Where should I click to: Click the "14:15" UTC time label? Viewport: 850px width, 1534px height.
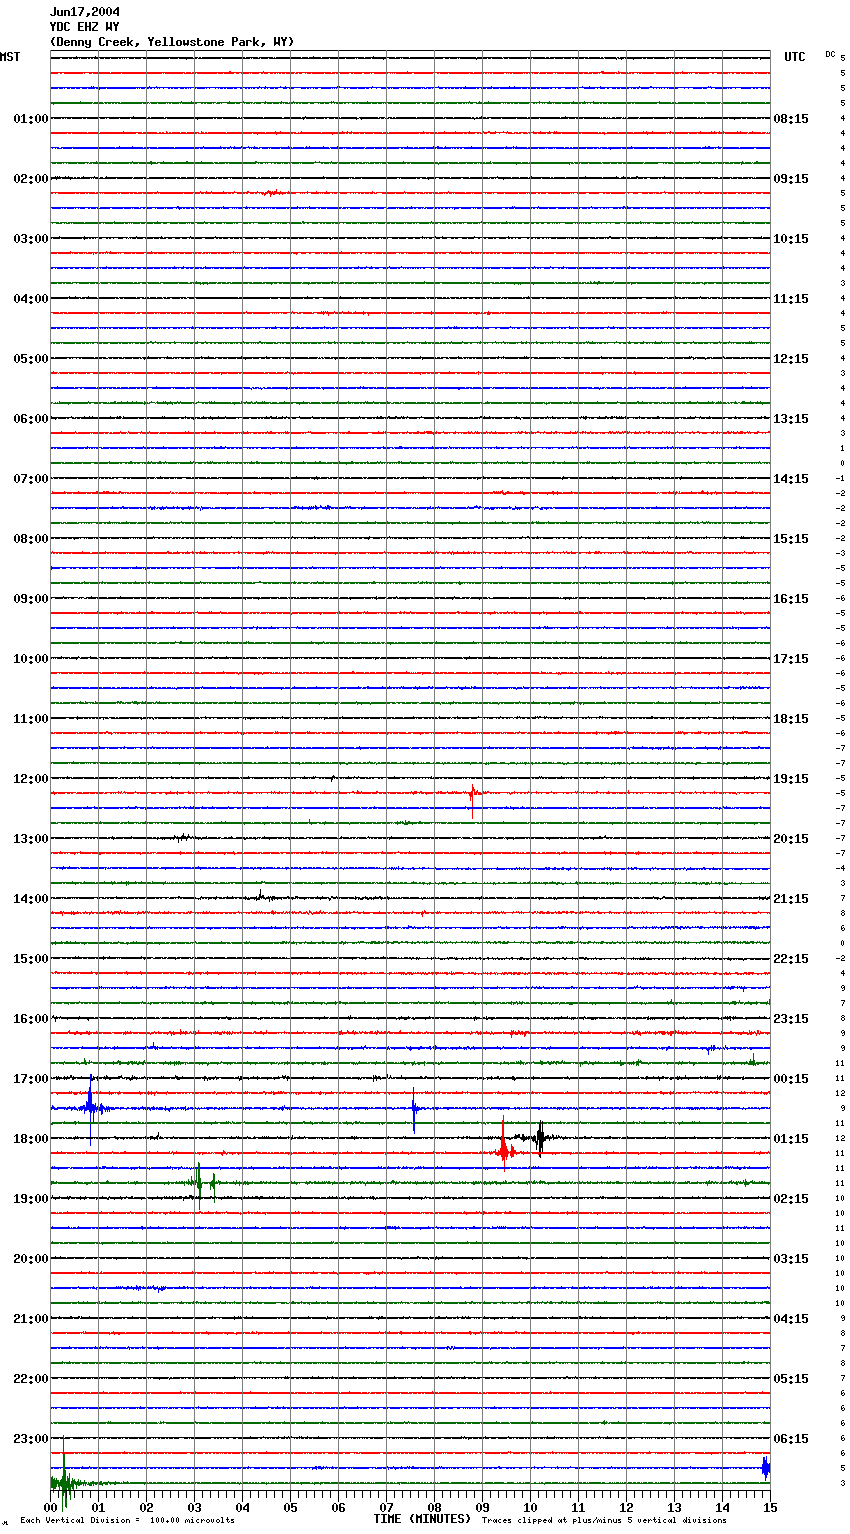point(791,479)
